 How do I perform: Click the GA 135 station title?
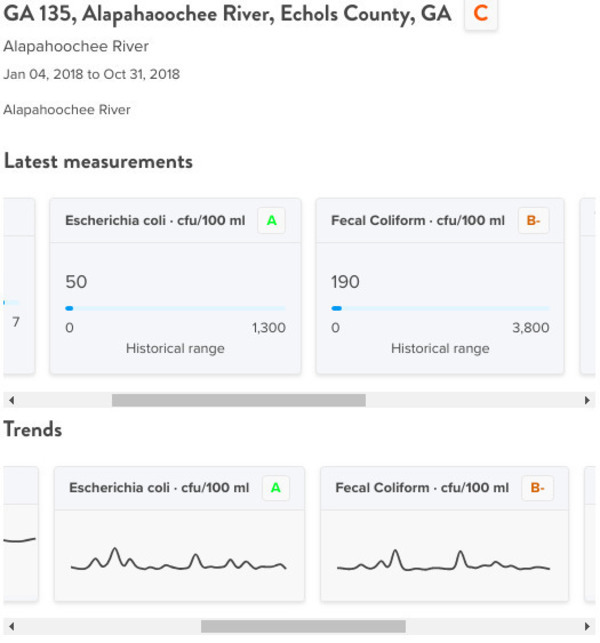pyautogui.click(x=227, y=14)
